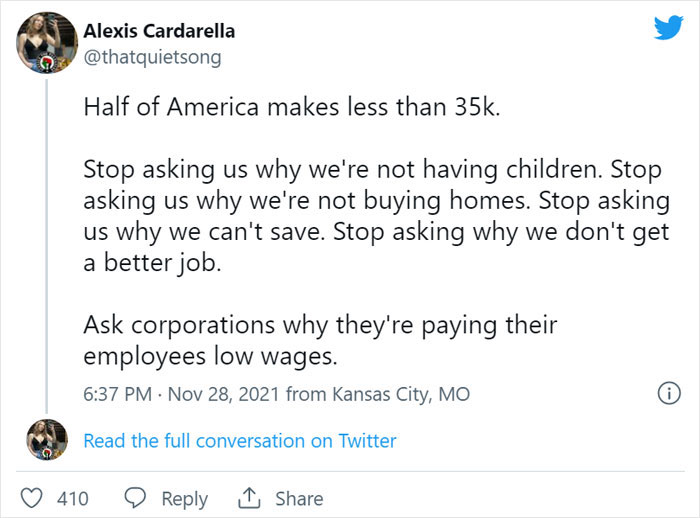Open the tweet info circle icon
This screenshot has height=518, width=700.
click(x=669, y=393)
